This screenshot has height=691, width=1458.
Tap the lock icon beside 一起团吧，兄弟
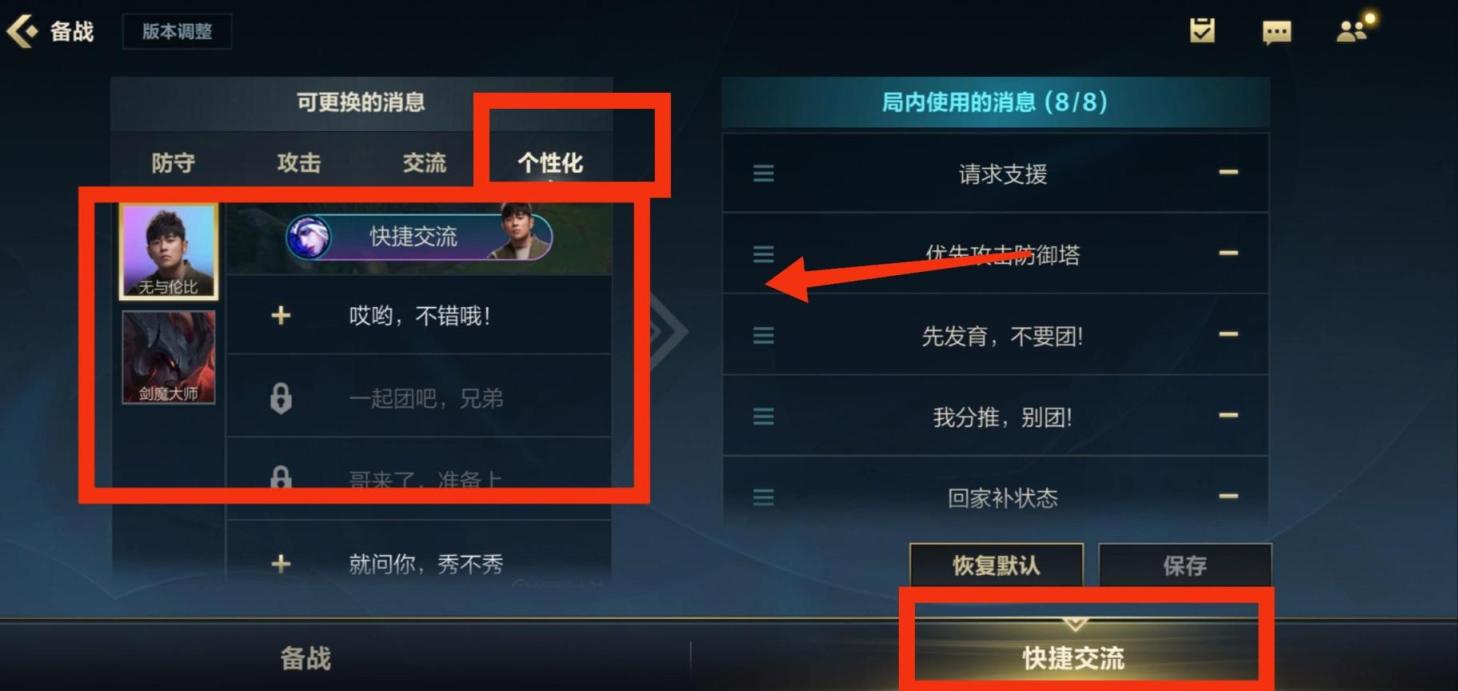click(281, 398)
